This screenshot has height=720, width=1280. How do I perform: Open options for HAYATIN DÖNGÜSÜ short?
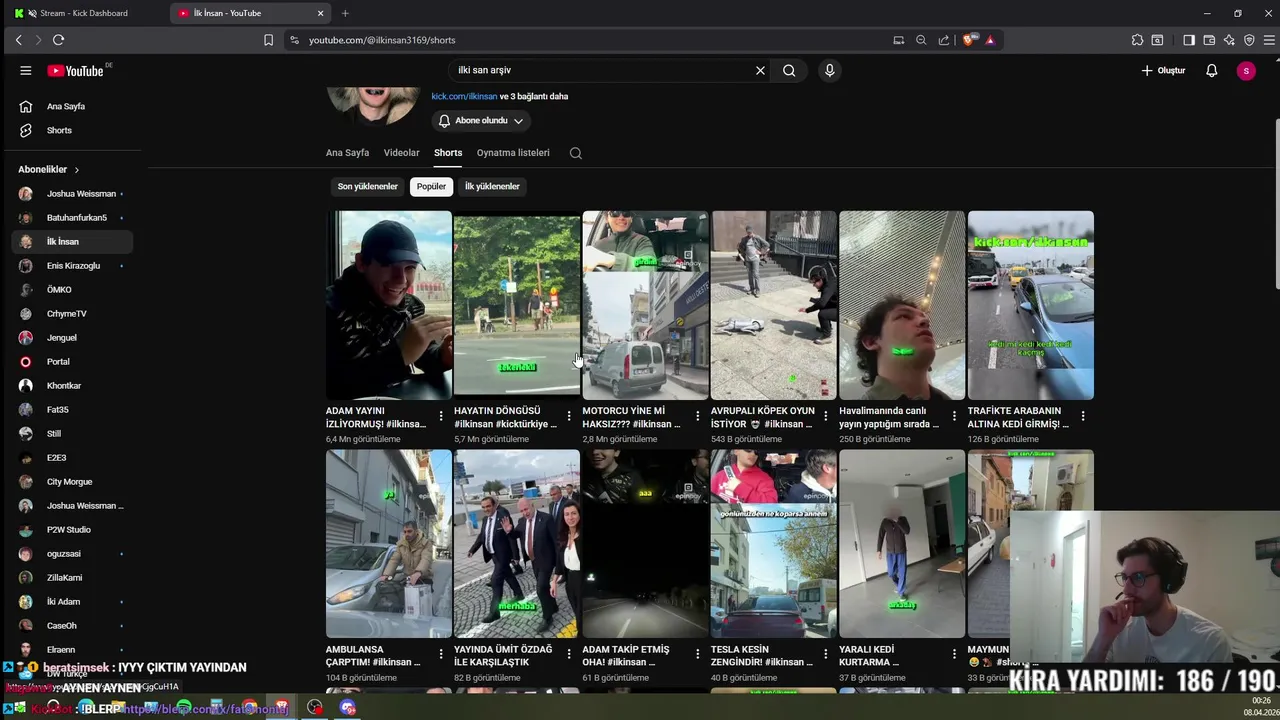point(569,416)
